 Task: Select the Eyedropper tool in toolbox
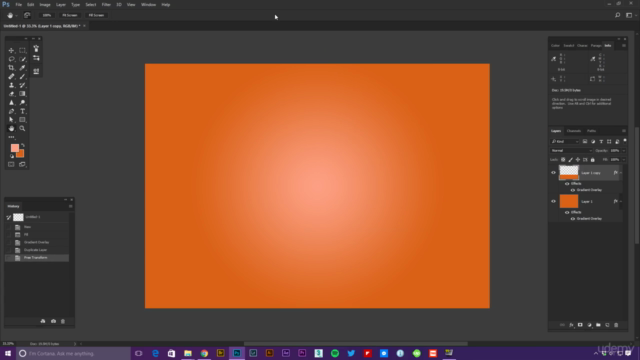point(22,68)
